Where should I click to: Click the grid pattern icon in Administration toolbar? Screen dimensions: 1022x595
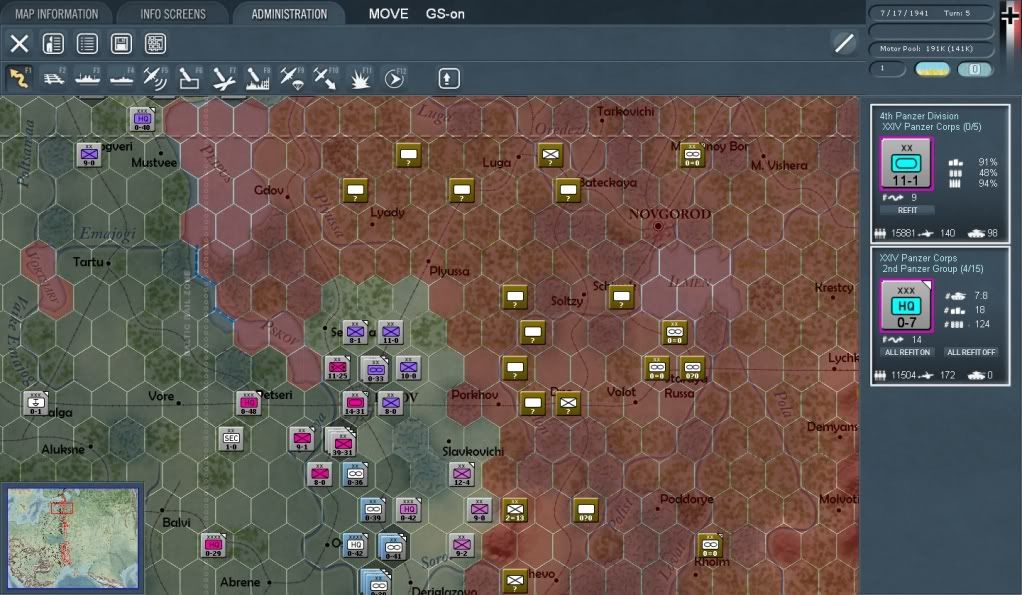click(155, 44)
